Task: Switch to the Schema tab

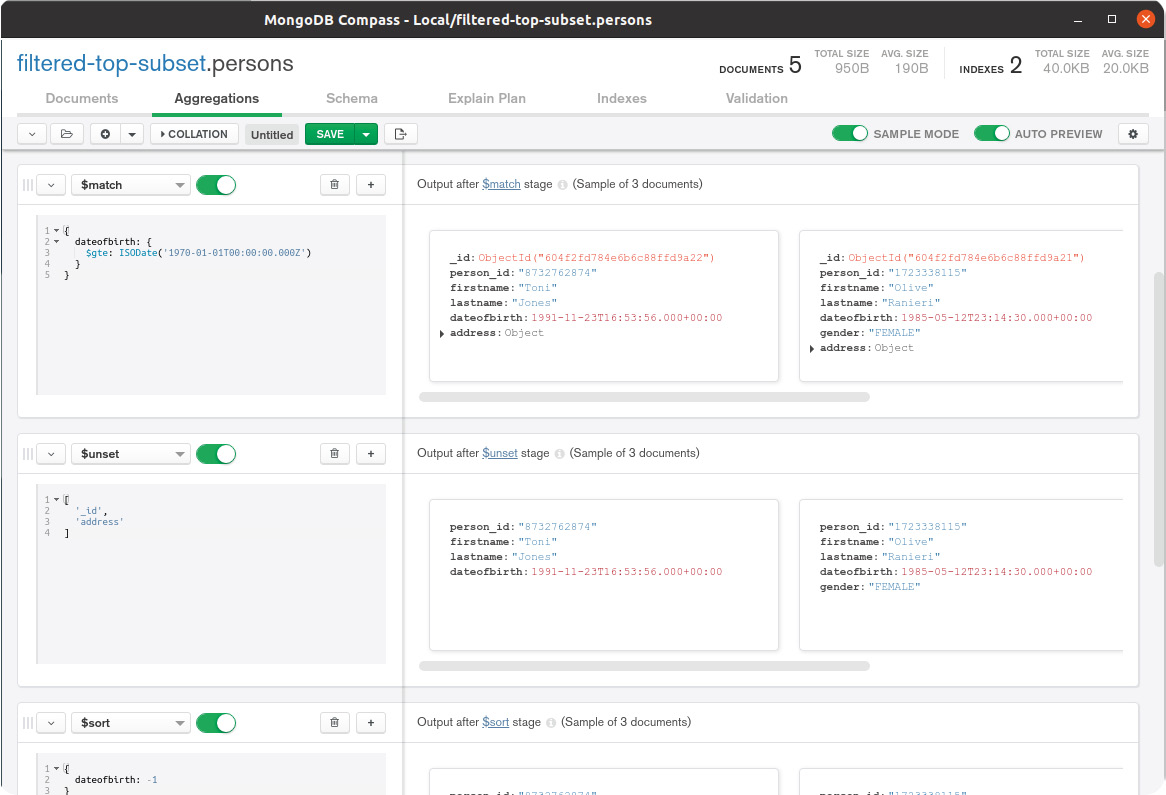Action: 352,98
